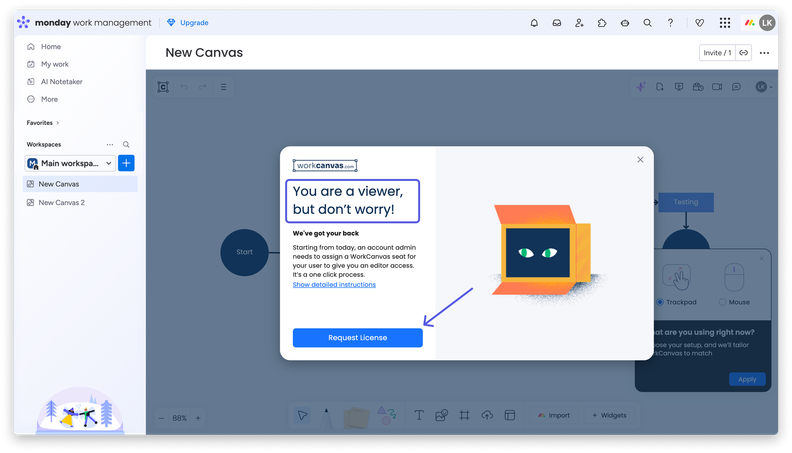Close the trackpad/mouse setup panel
The width and height of the screenshot is (792, 453).
point(762,259)
